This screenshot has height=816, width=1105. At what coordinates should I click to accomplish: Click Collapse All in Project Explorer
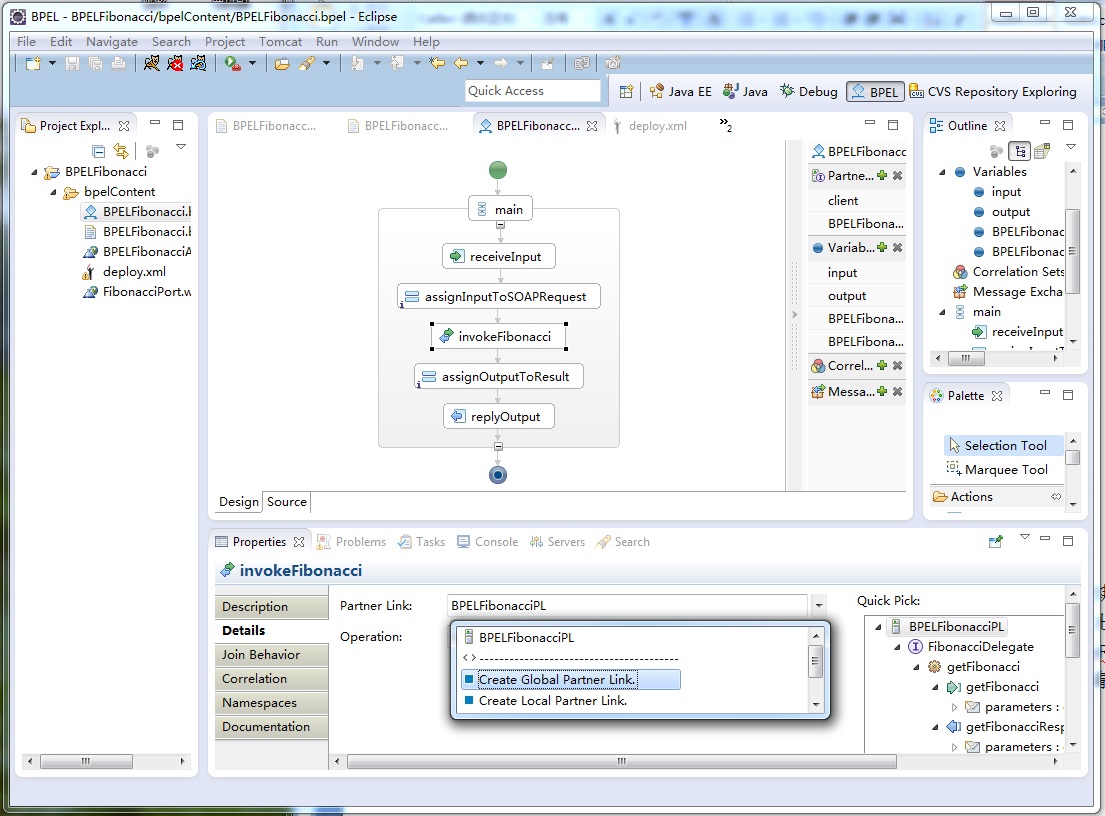click(x=98, y=151)
